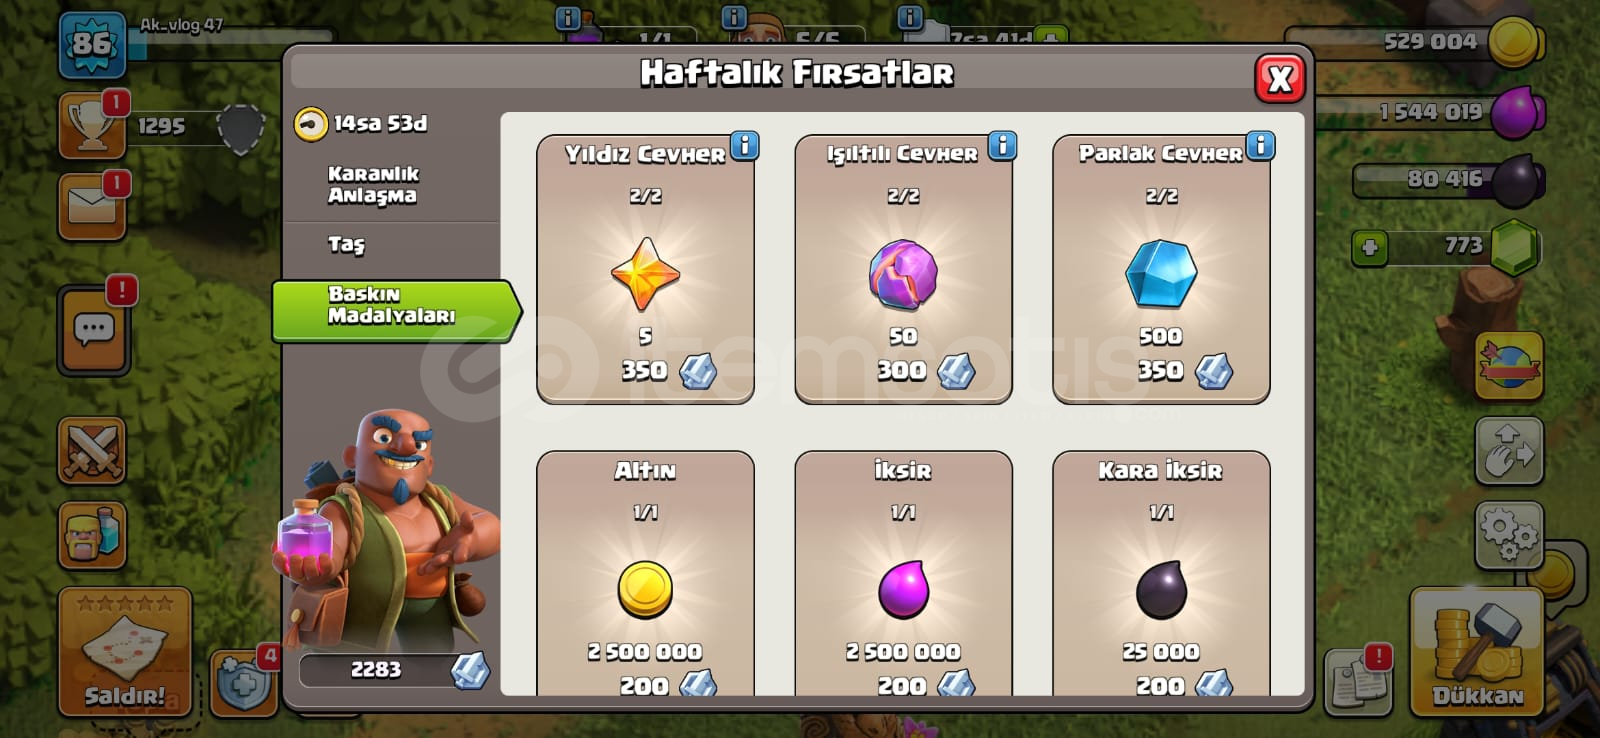Image resolution: width=1600 pixels, height=738 pixels.
Task: Close the Haftalık Fırsatlar window
Action: click(1280, 78)
